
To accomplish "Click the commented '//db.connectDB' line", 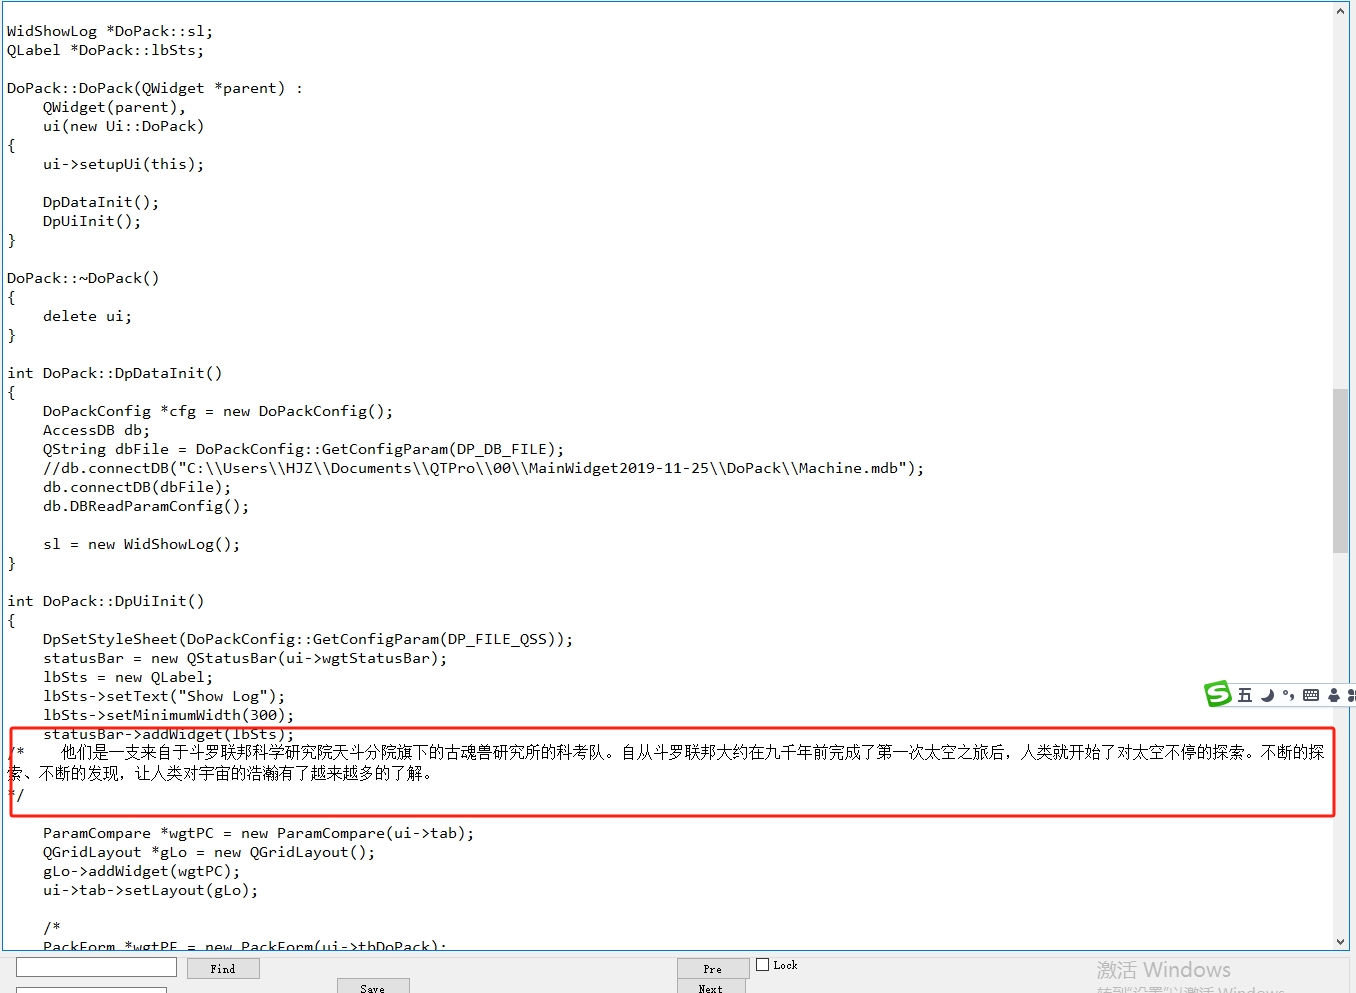I will pyautogui.click(x=483, y=468).
